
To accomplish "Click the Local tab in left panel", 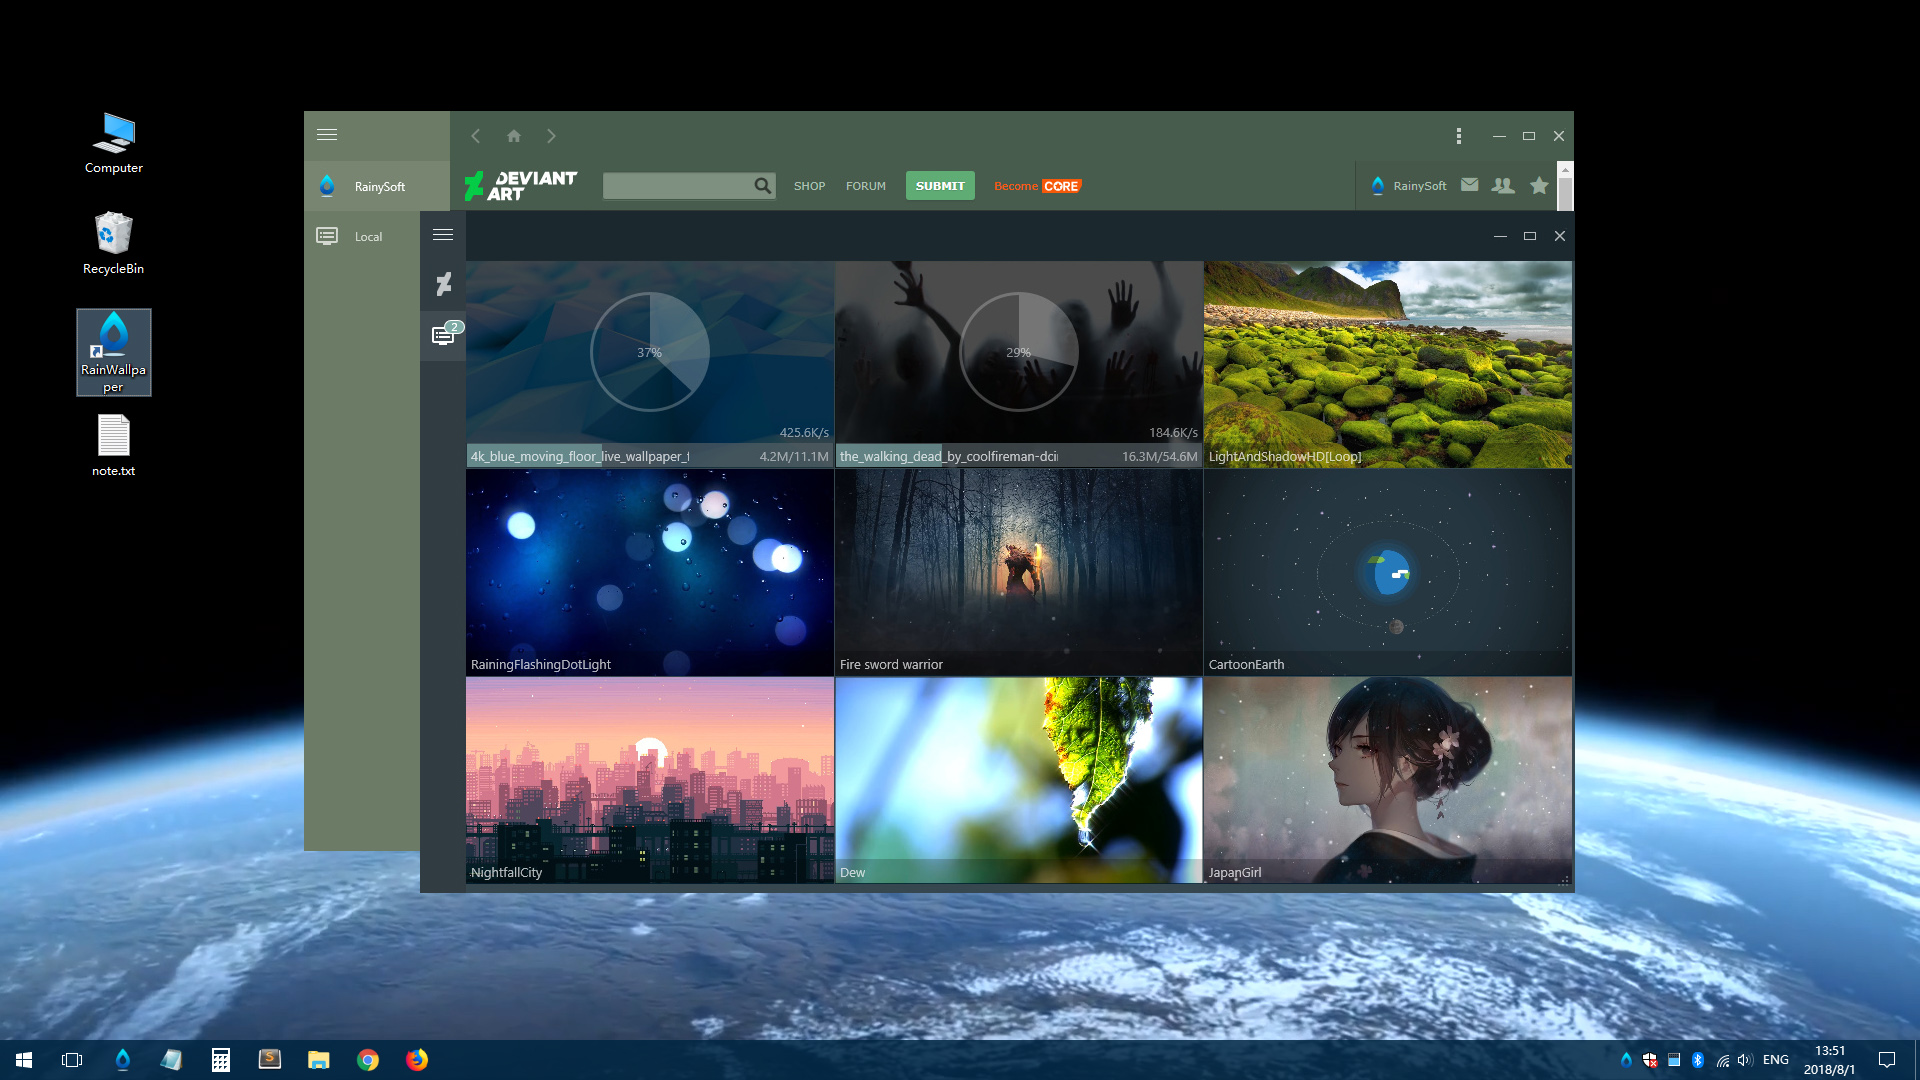I will coord(368,236).
